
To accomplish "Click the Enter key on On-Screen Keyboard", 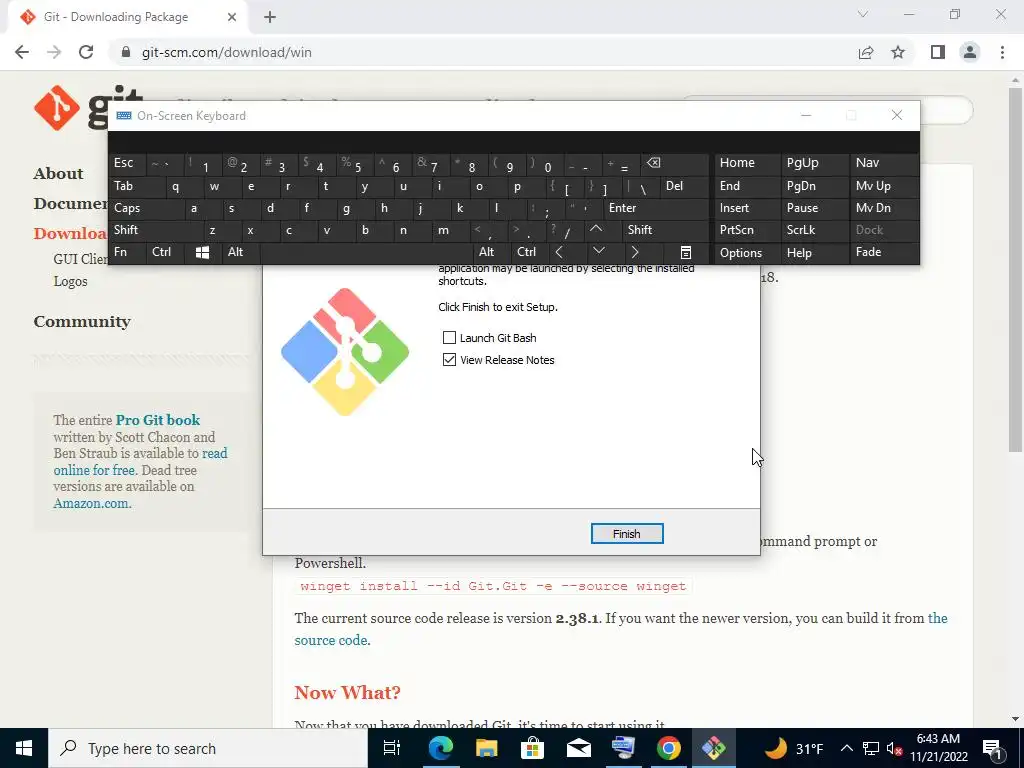I will point(656,208).
